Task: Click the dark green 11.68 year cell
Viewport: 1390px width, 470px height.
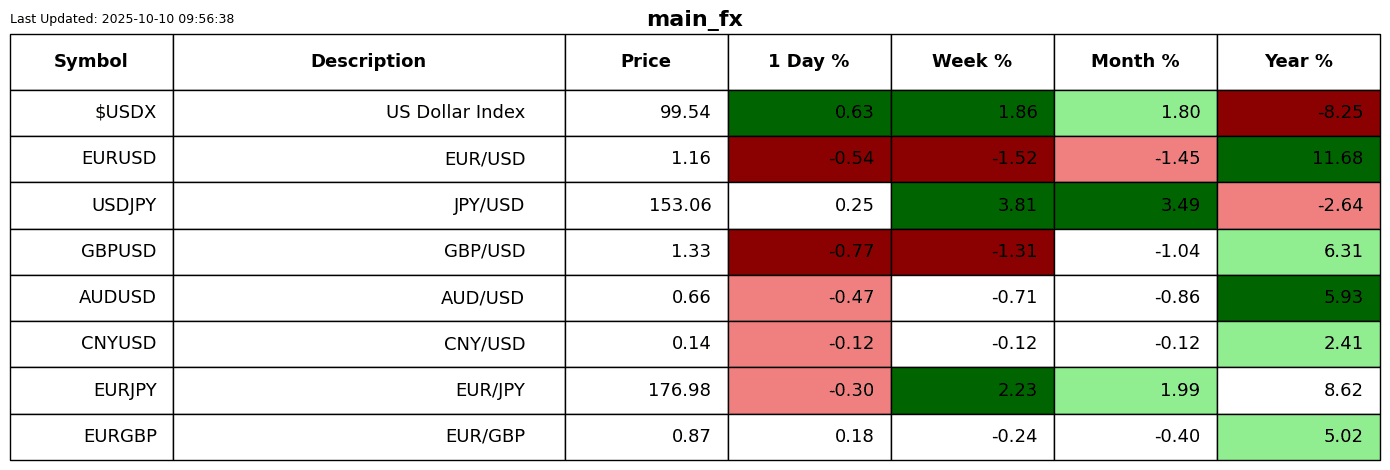Action: tap(1298, 159)
